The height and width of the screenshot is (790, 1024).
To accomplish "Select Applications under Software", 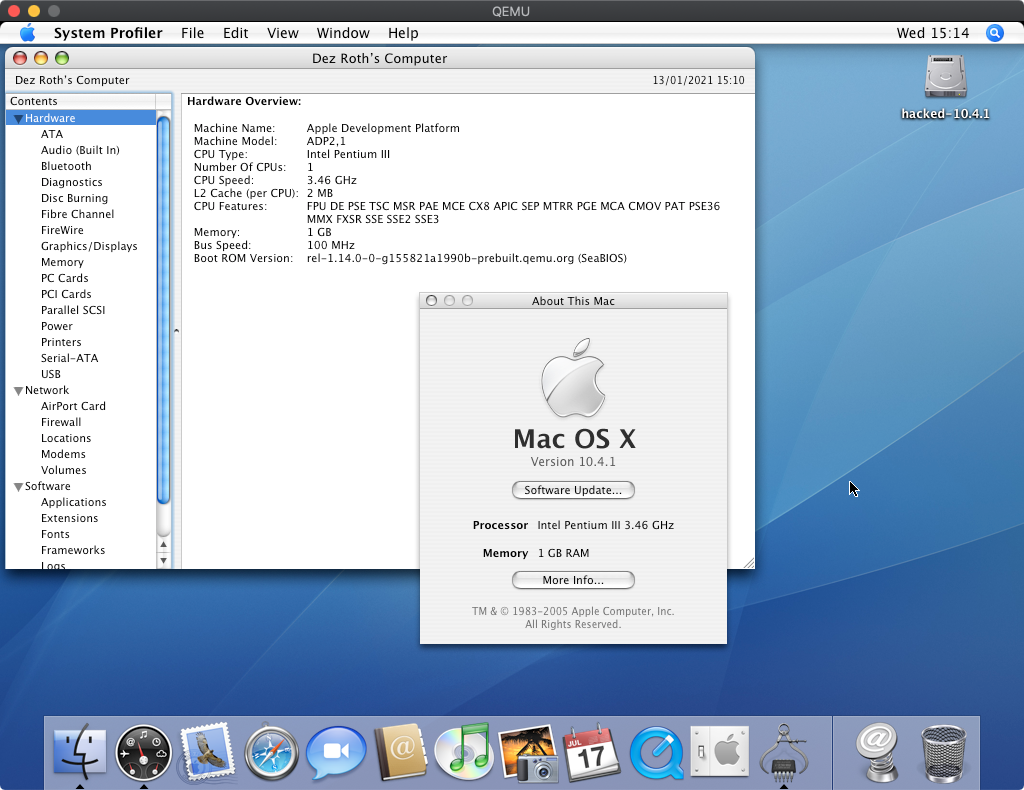I will (74, 502).
